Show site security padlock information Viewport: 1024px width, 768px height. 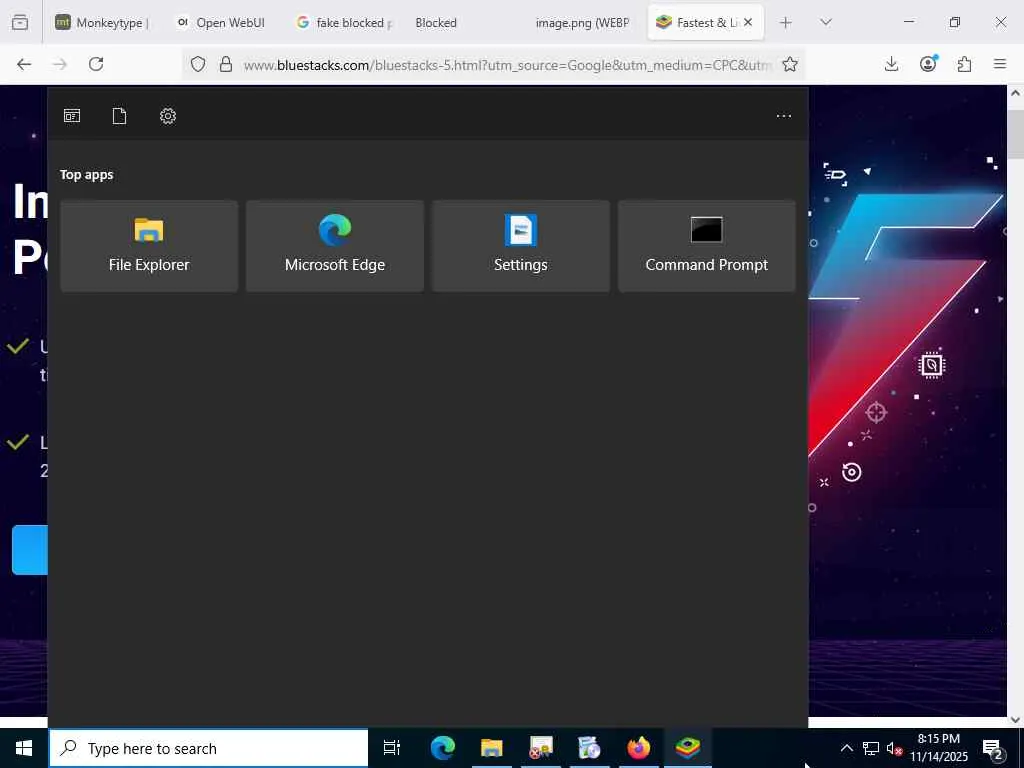coord(226,64)
